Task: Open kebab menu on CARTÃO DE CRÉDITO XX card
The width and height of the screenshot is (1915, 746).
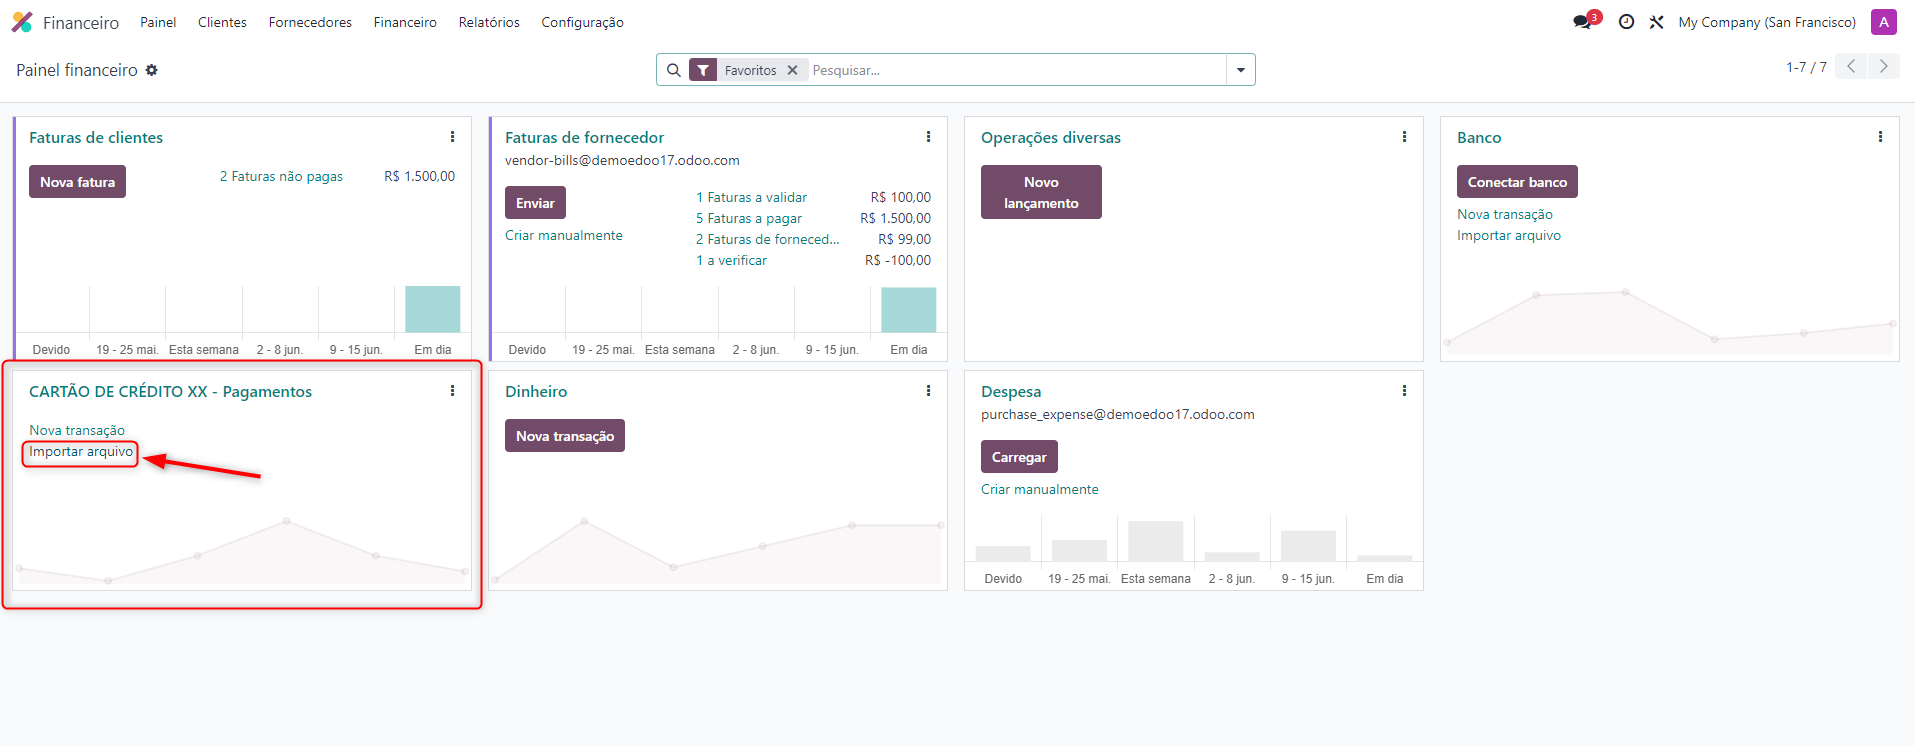Action: (x=452, y=391)
